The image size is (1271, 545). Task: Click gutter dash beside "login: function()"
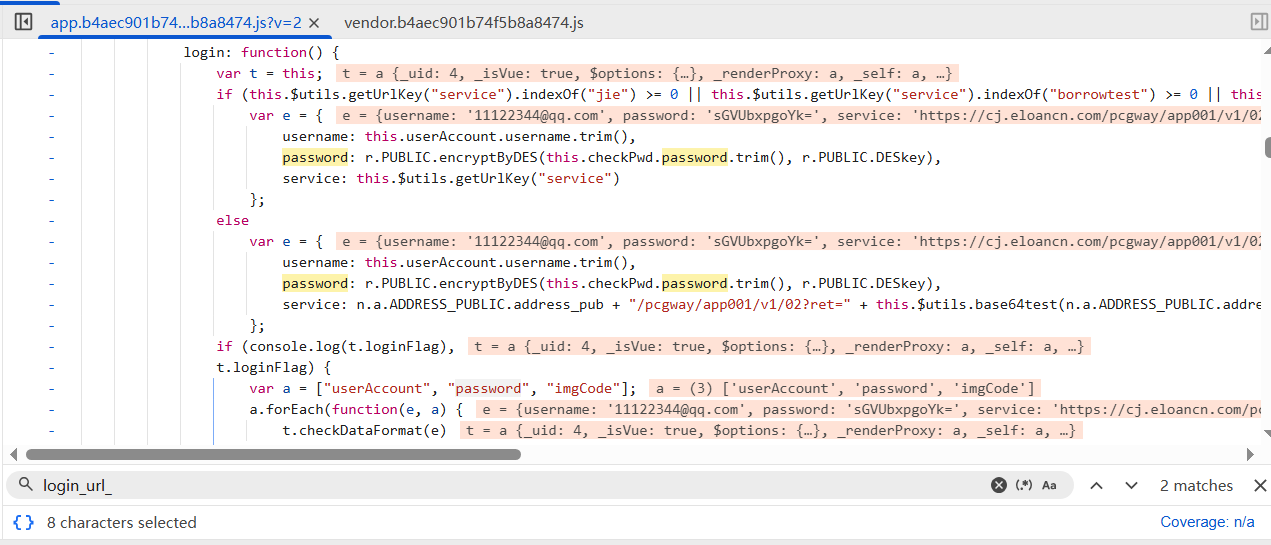coord(50,52)
